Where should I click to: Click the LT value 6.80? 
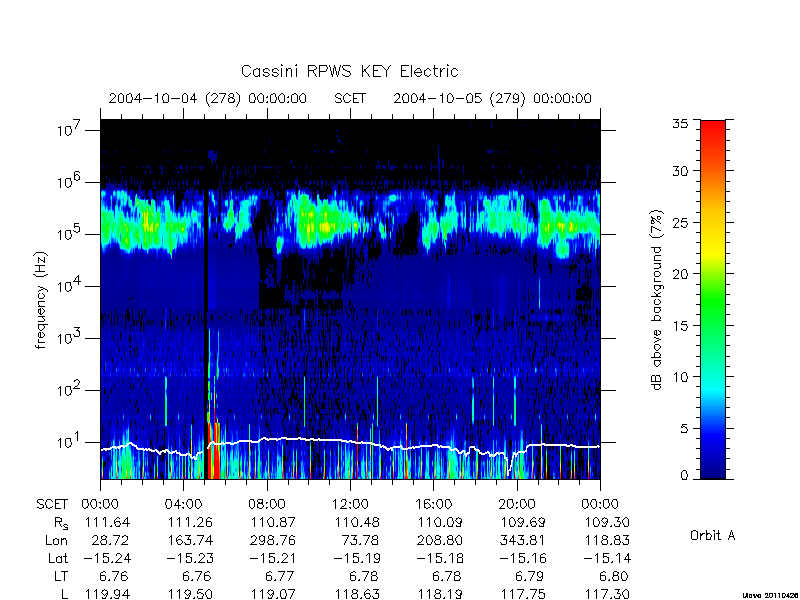coord(614,576)
